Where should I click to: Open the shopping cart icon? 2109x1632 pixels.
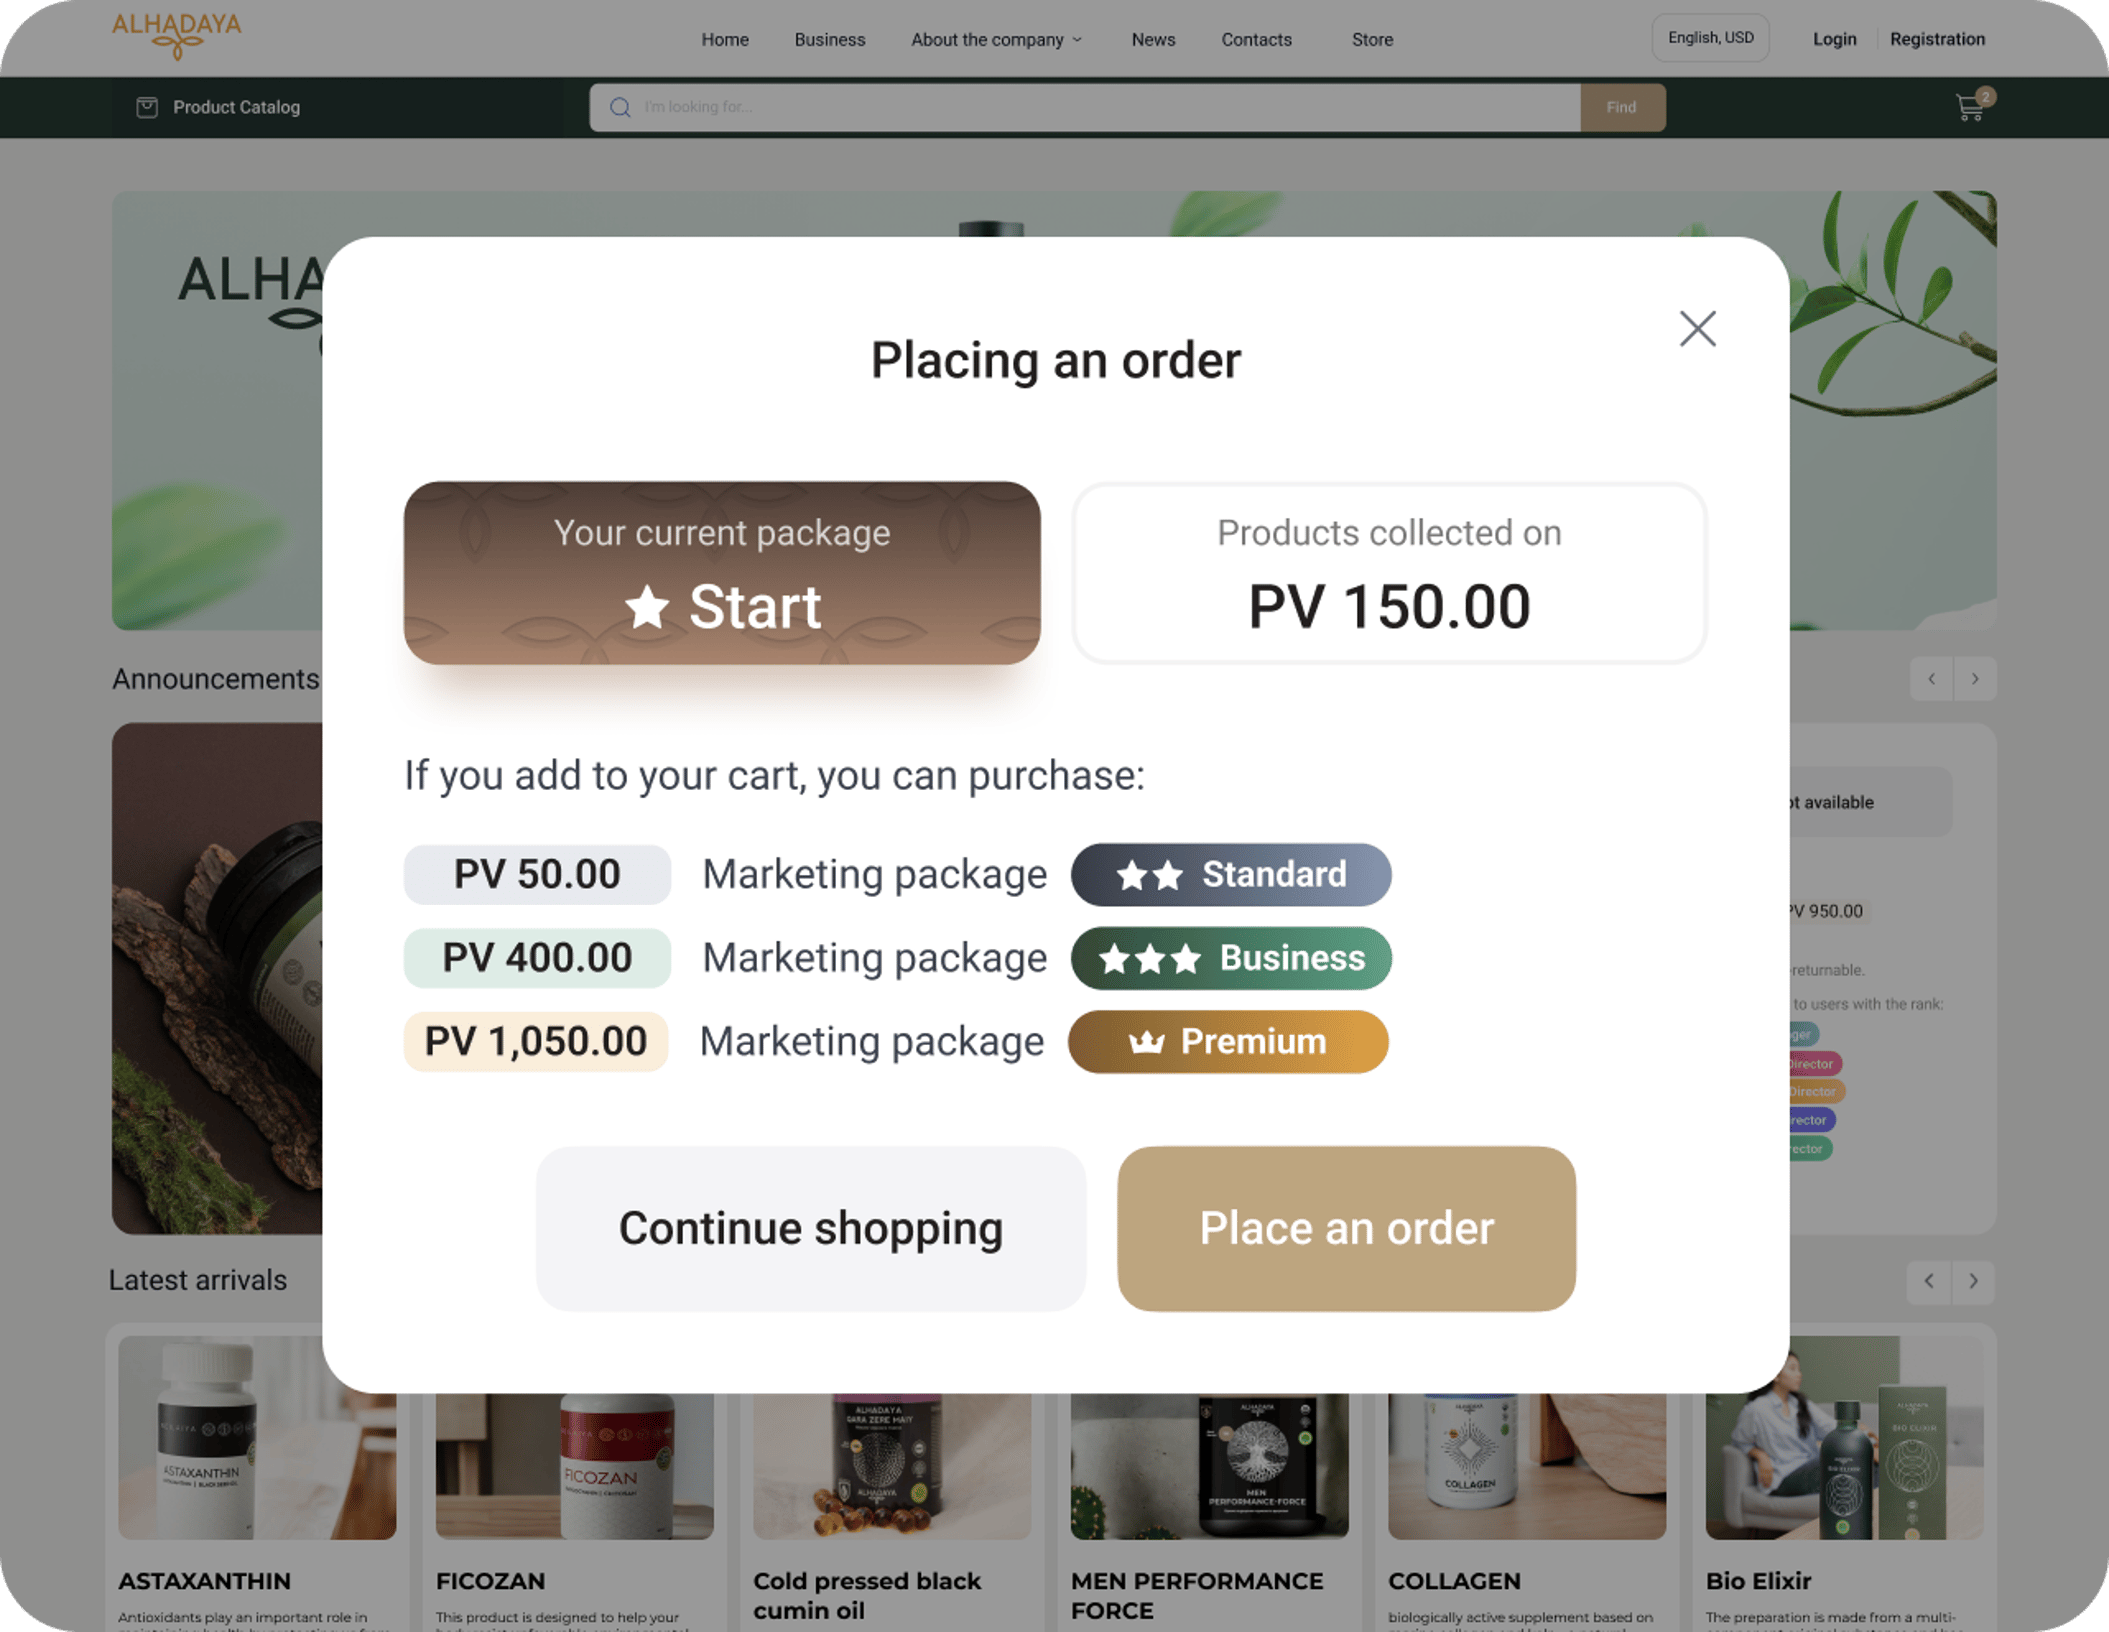point(1970,106)
